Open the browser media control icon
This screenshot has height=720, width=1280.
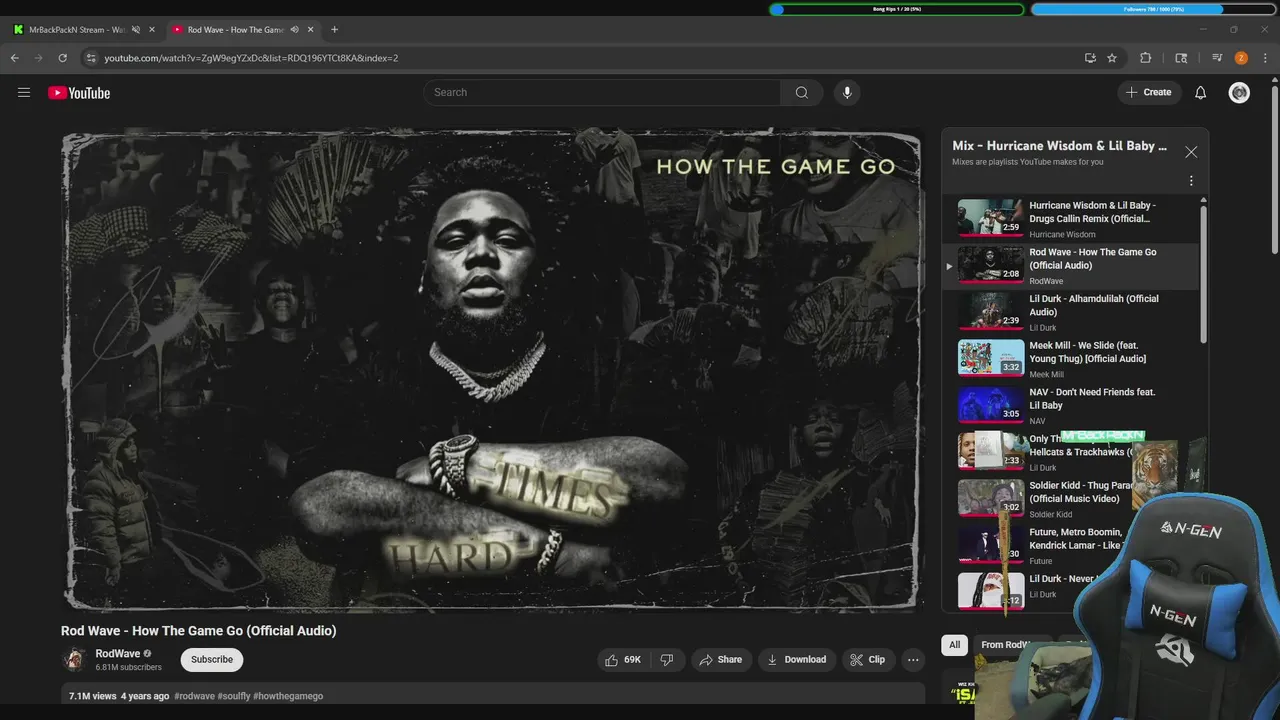click(1217, 58)
